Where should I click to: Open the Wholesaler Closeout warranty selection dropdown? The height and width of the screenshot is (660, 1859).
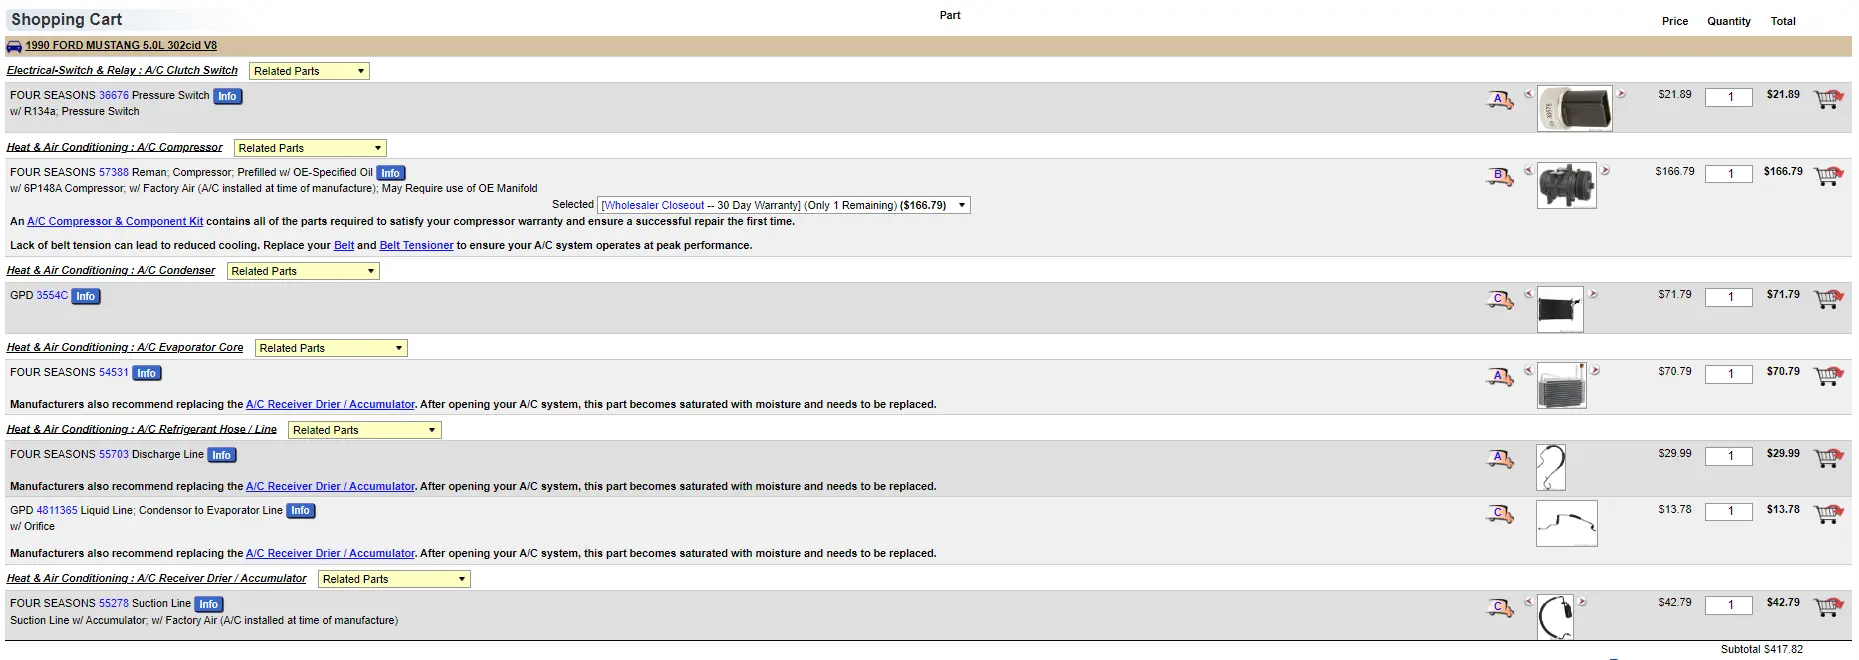(x=784, y=205)
